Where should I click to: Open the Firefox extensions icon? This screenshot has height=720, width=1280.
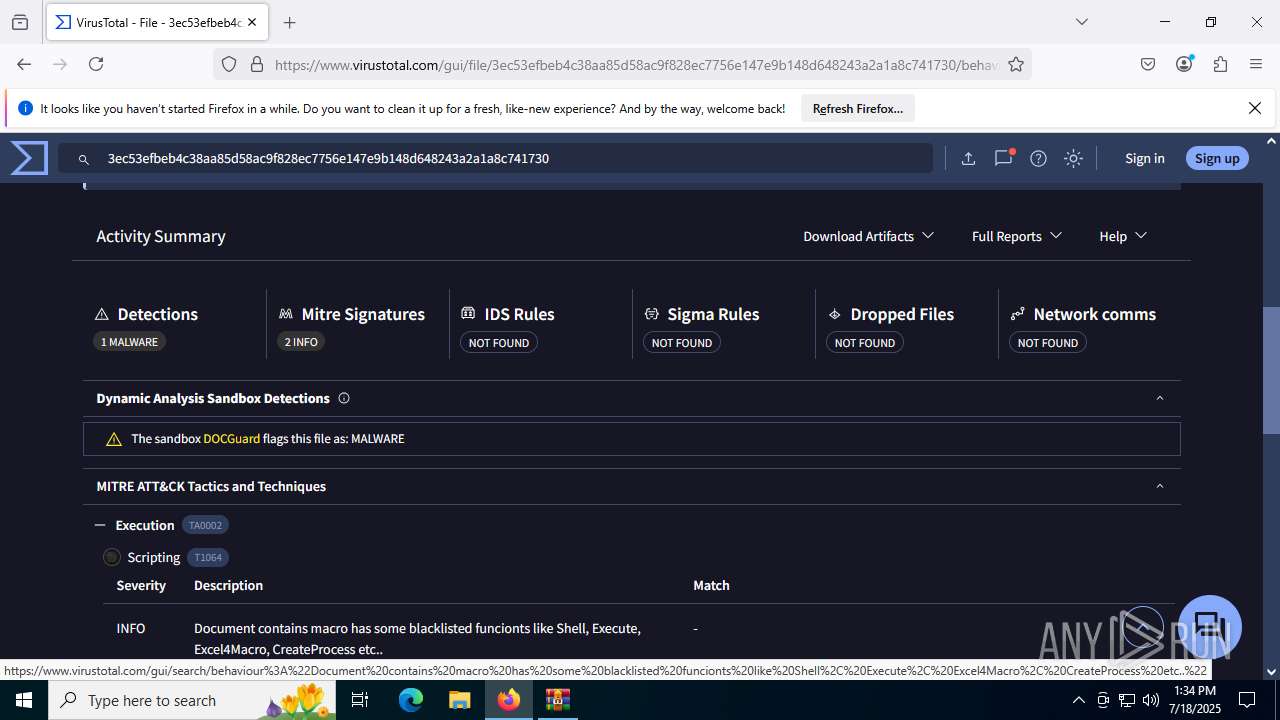tap(1220, 64)
